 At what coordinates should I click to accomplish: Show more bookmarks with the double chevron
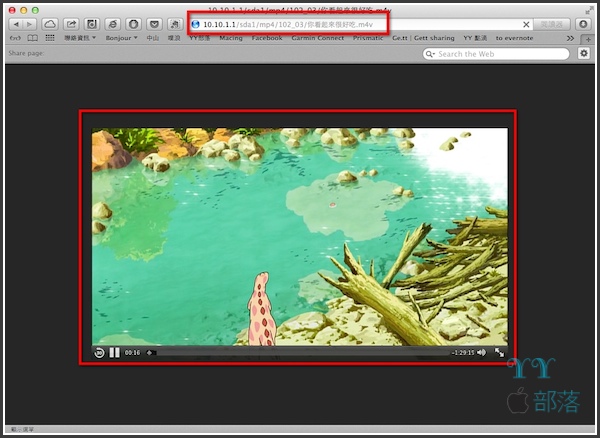click(x=570, y=38)
